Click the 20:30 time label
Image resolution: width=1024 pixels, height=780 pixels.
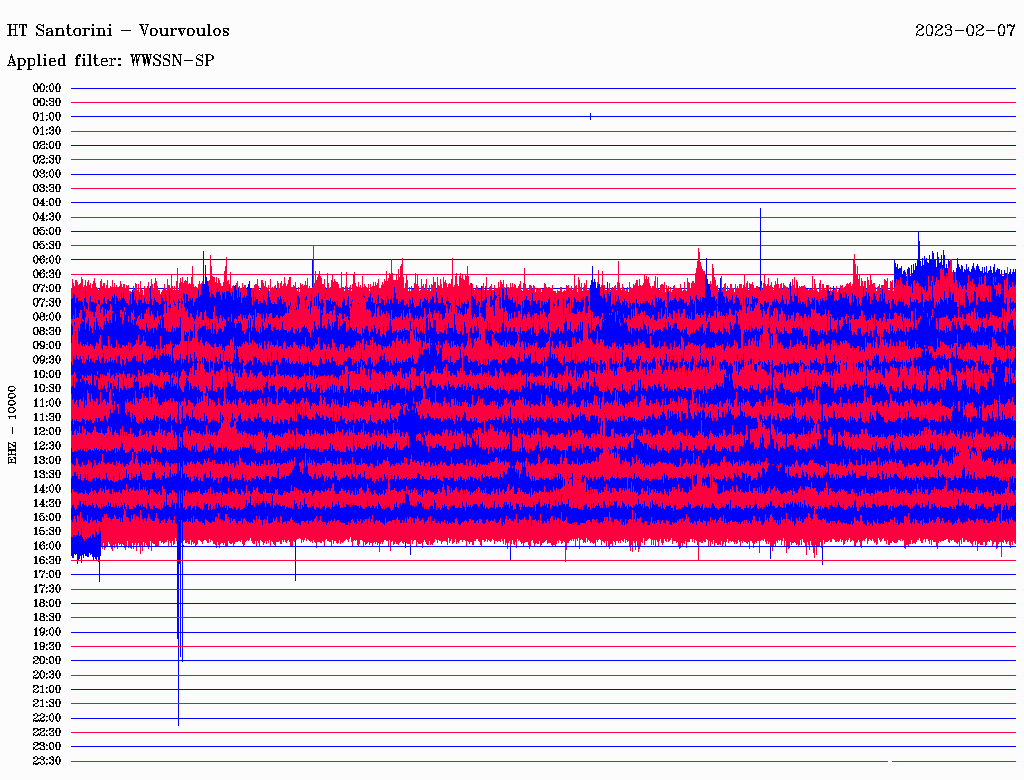point(47,675)
